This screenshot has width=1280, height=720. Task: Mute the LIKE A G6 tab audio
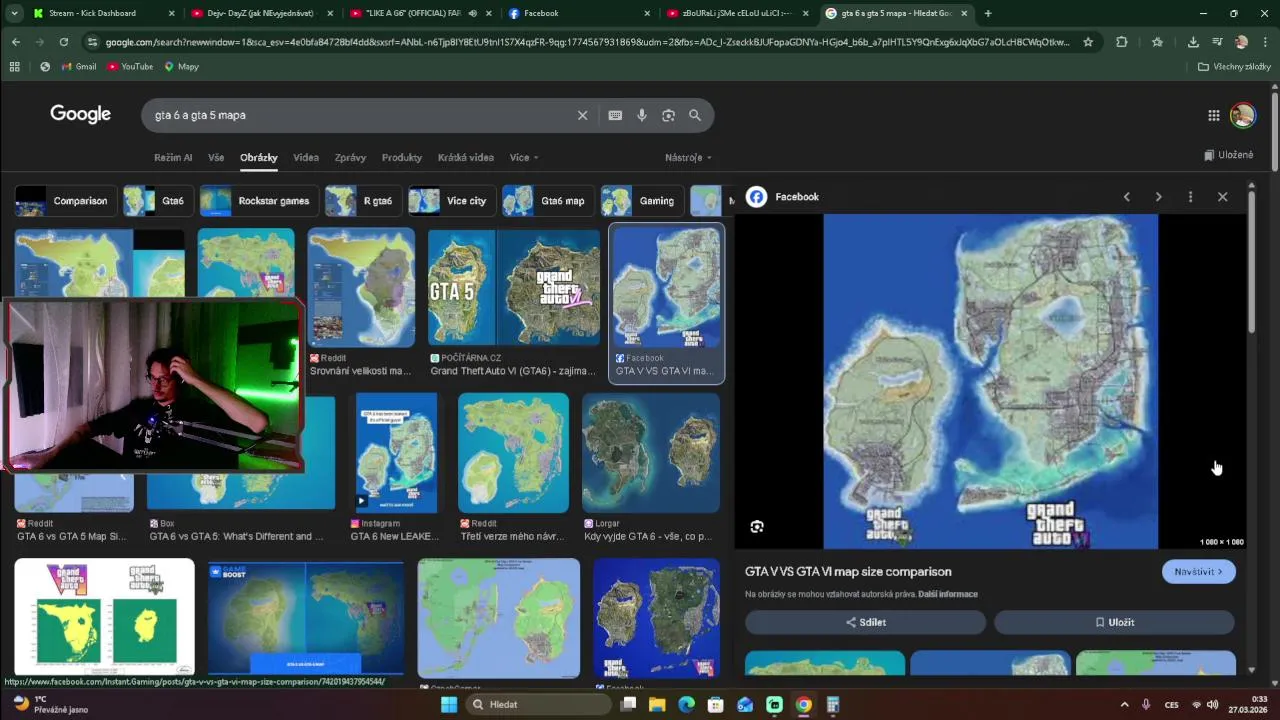point(472,13)
